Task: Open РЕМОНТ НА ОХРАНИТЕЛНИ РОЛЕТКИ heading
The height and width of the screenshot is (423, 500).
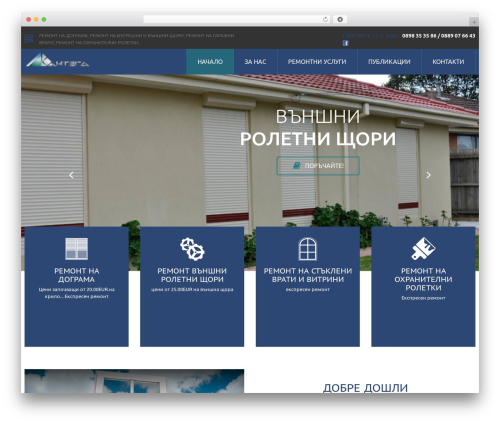Action: coord(423,279)
